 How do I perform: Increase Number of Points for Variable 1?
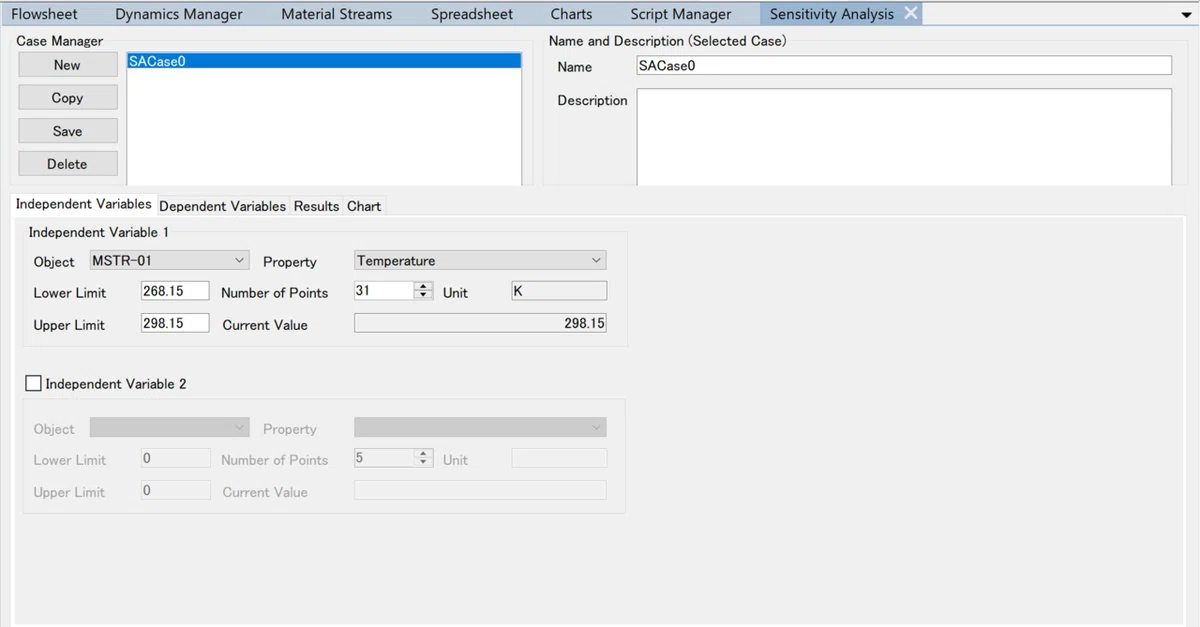(424, 287)
